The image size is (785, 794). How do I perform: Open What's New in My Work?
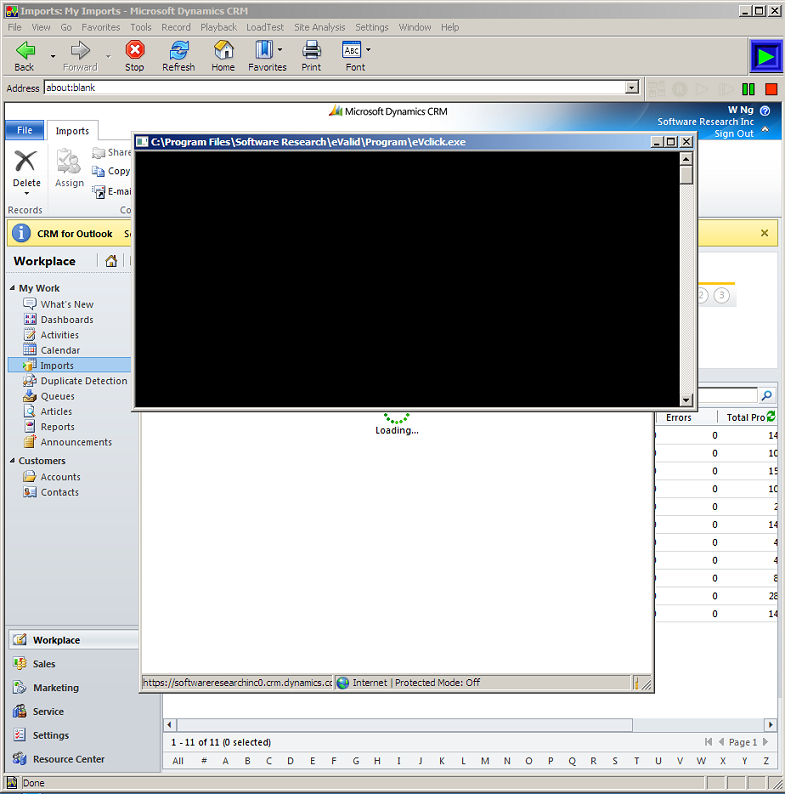click(x=67, y=304)
